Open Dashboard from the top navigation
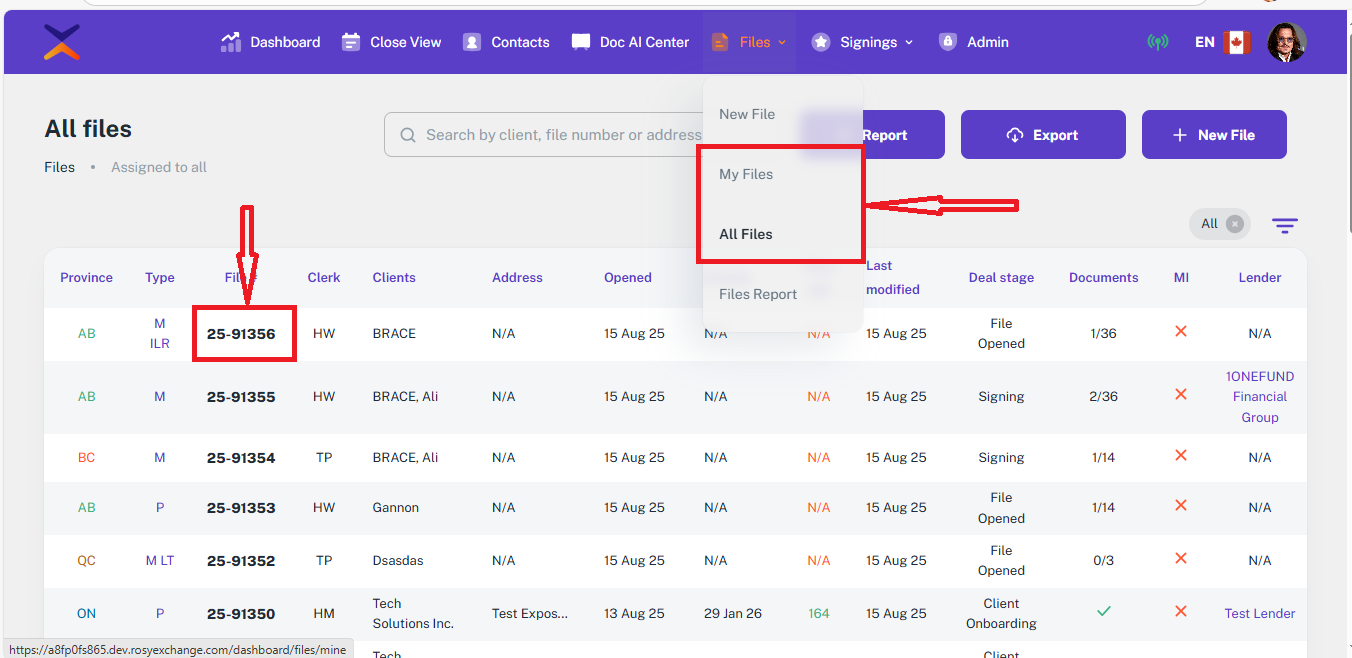Viewport: 1352px width, 658px height. tap(271, 42)
